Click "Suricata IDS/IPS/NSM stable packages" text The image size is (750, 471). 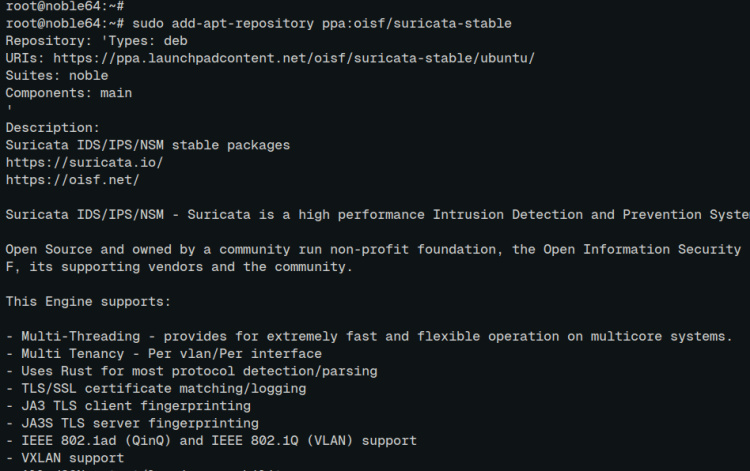[147, 145]
